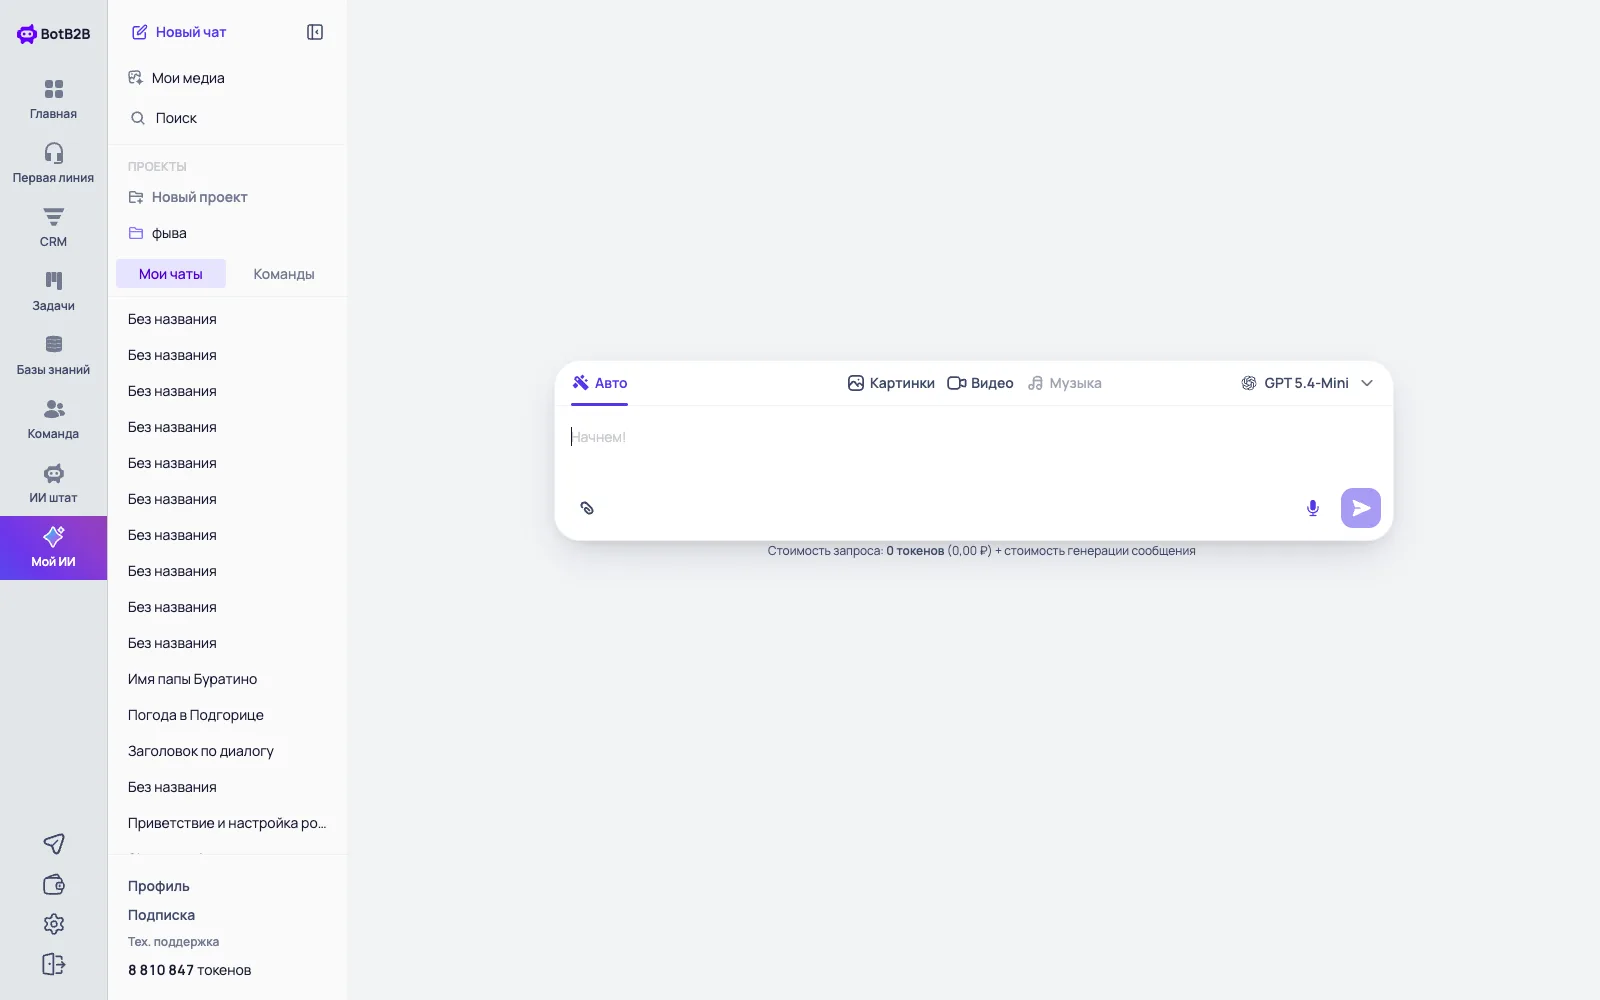Image resolution: width=1600 pixels, height=1000 pixels.
Task: Click the 8 810 847 токенов balance
Action: click(x=190, y=970)
